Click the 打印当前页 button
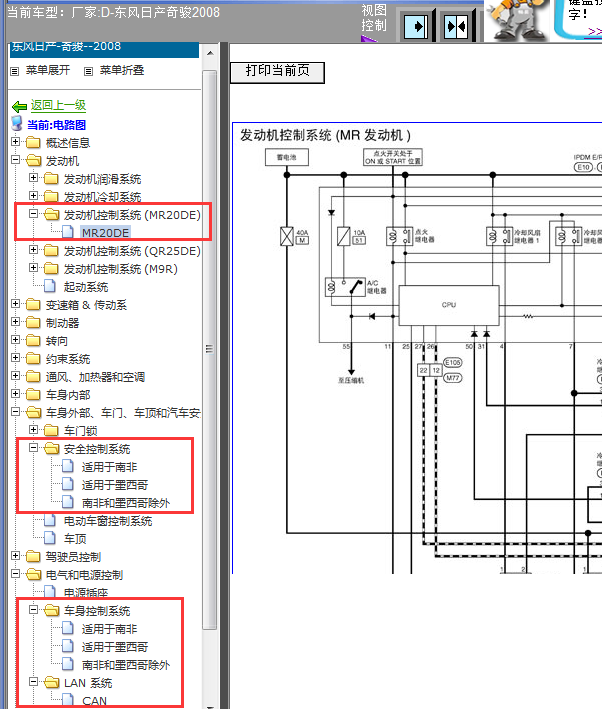This screenshot has width=602, height=709. [x=277, y=72]
